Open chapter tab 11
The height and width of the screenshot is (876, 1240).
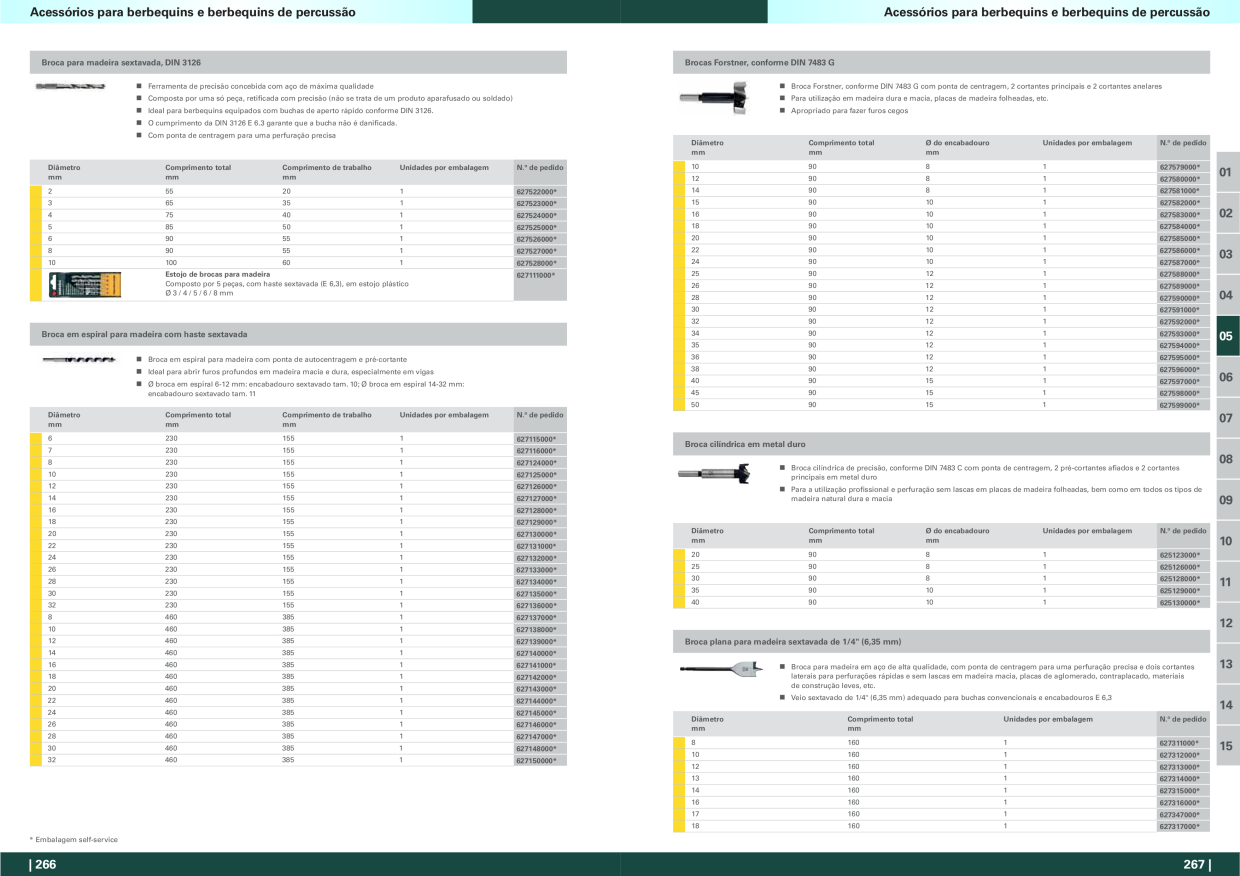pos(1226,582)
